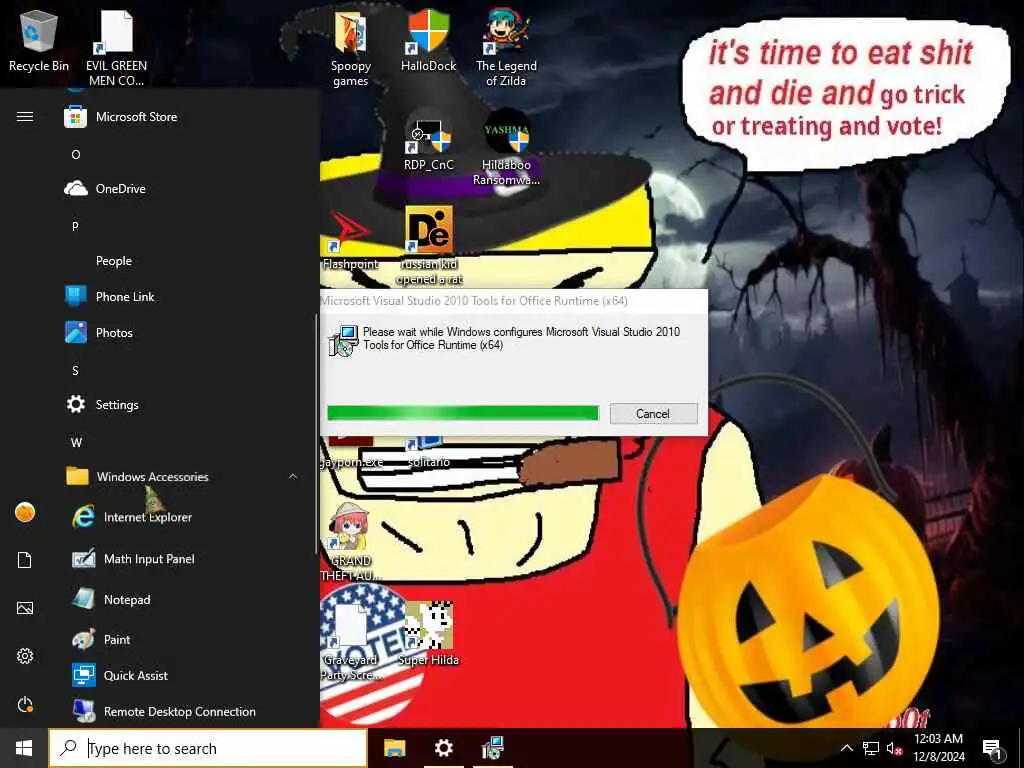Viewport: 1024px width, 768px height.
Task: Show hidden system tray icons
Action: pyautogui.click(x=846, y=748)
